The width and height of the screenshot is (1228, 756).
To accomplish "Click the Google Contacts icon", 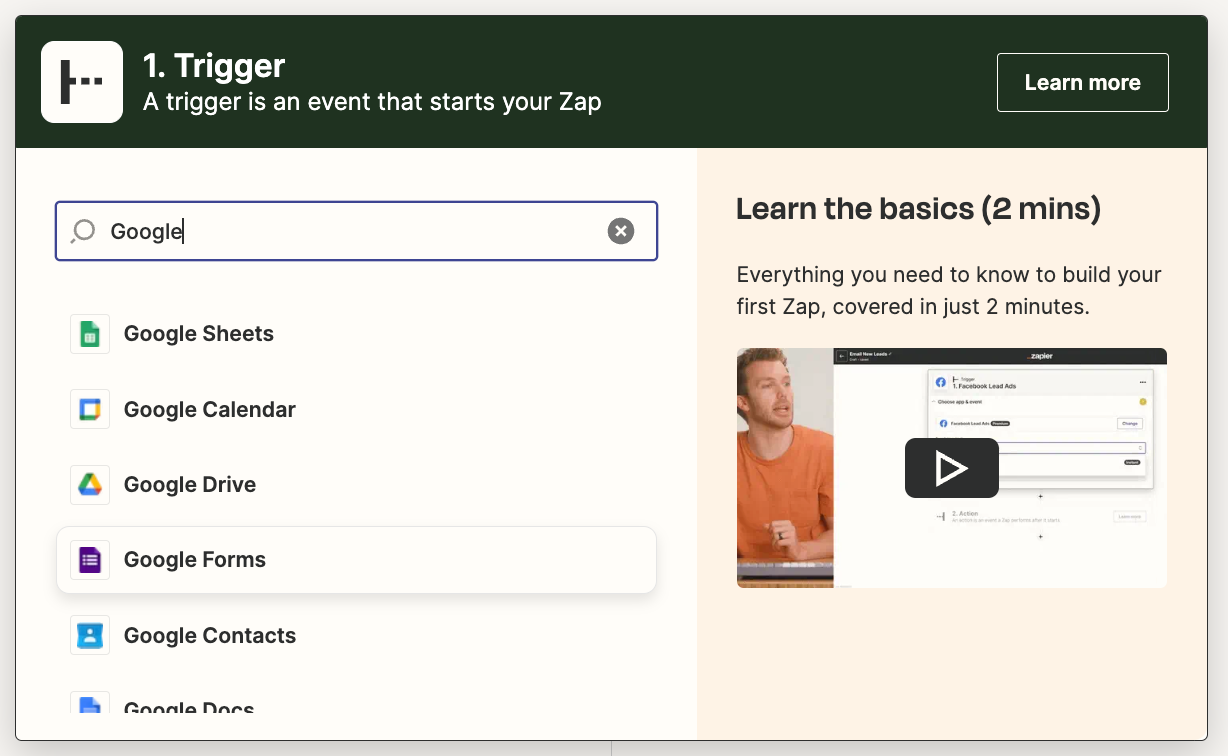I will click(x=90, y=635).
